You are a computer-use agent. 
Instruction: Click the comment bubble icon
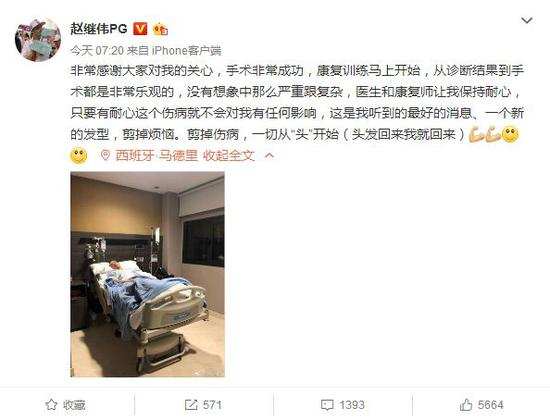click(327, 405)
